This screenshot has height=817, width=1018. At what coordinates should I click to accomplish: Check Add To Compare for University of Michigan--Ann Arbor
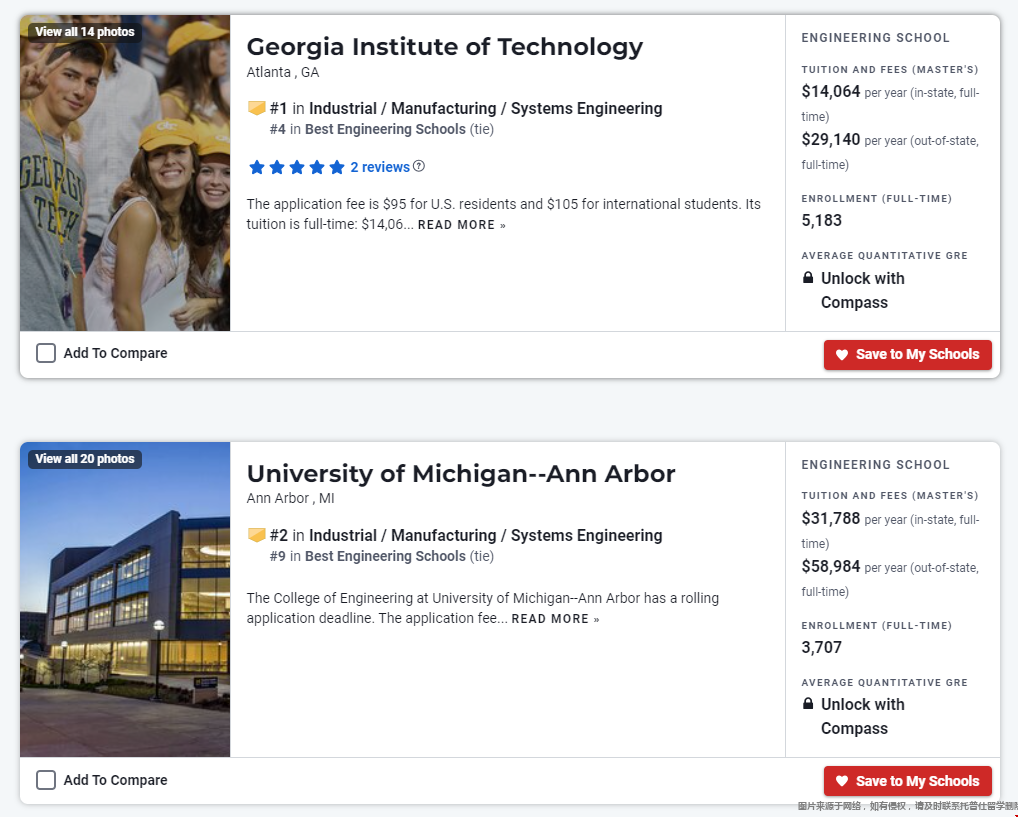[45, 780]
